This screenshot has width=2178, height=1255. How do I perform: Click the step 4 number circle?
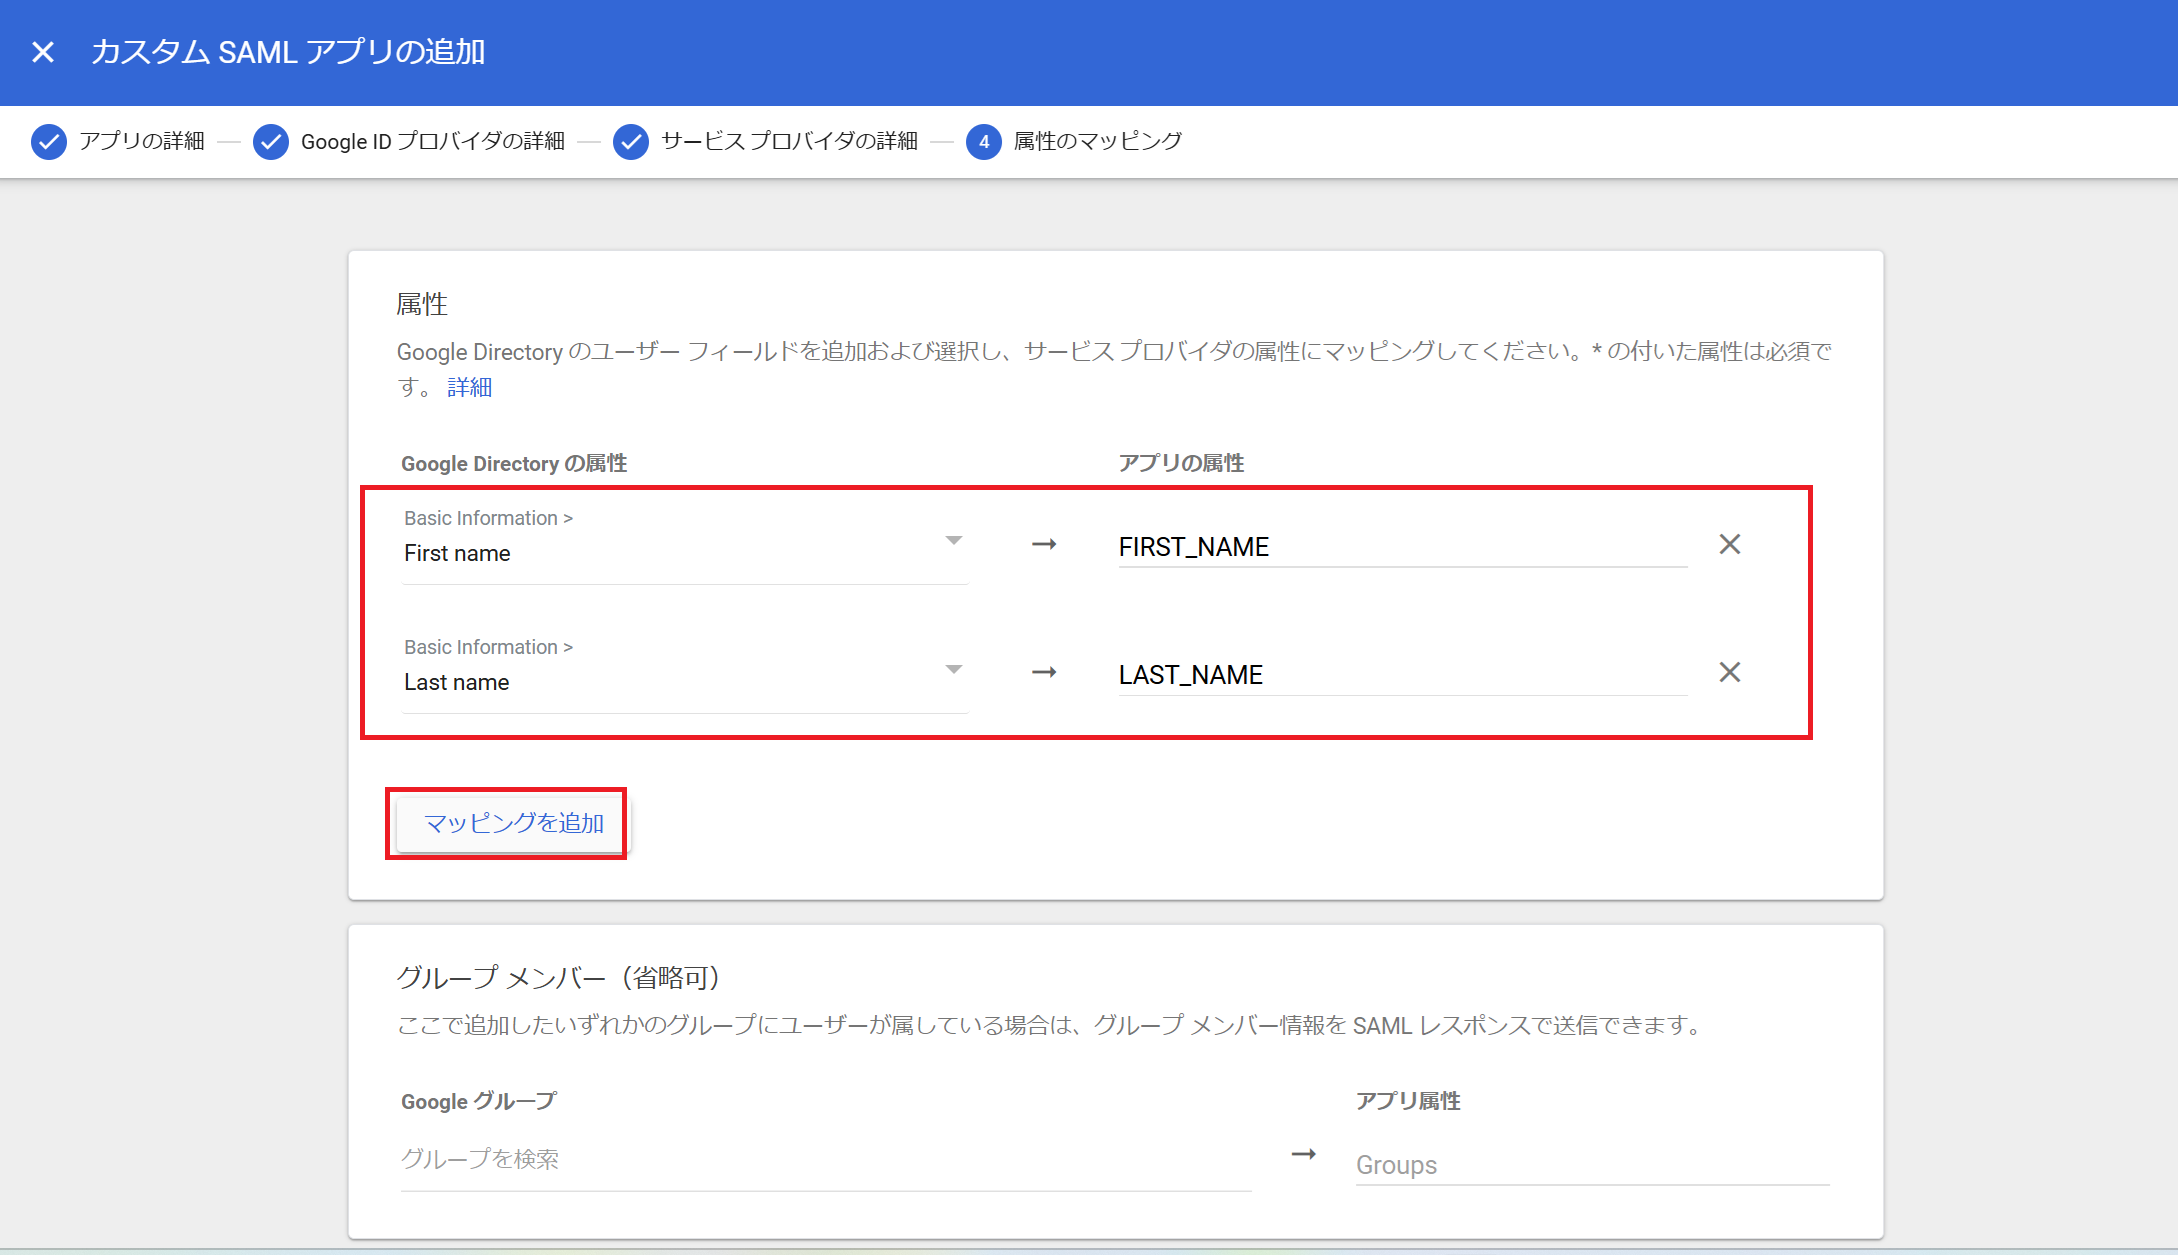coord(984,142)
